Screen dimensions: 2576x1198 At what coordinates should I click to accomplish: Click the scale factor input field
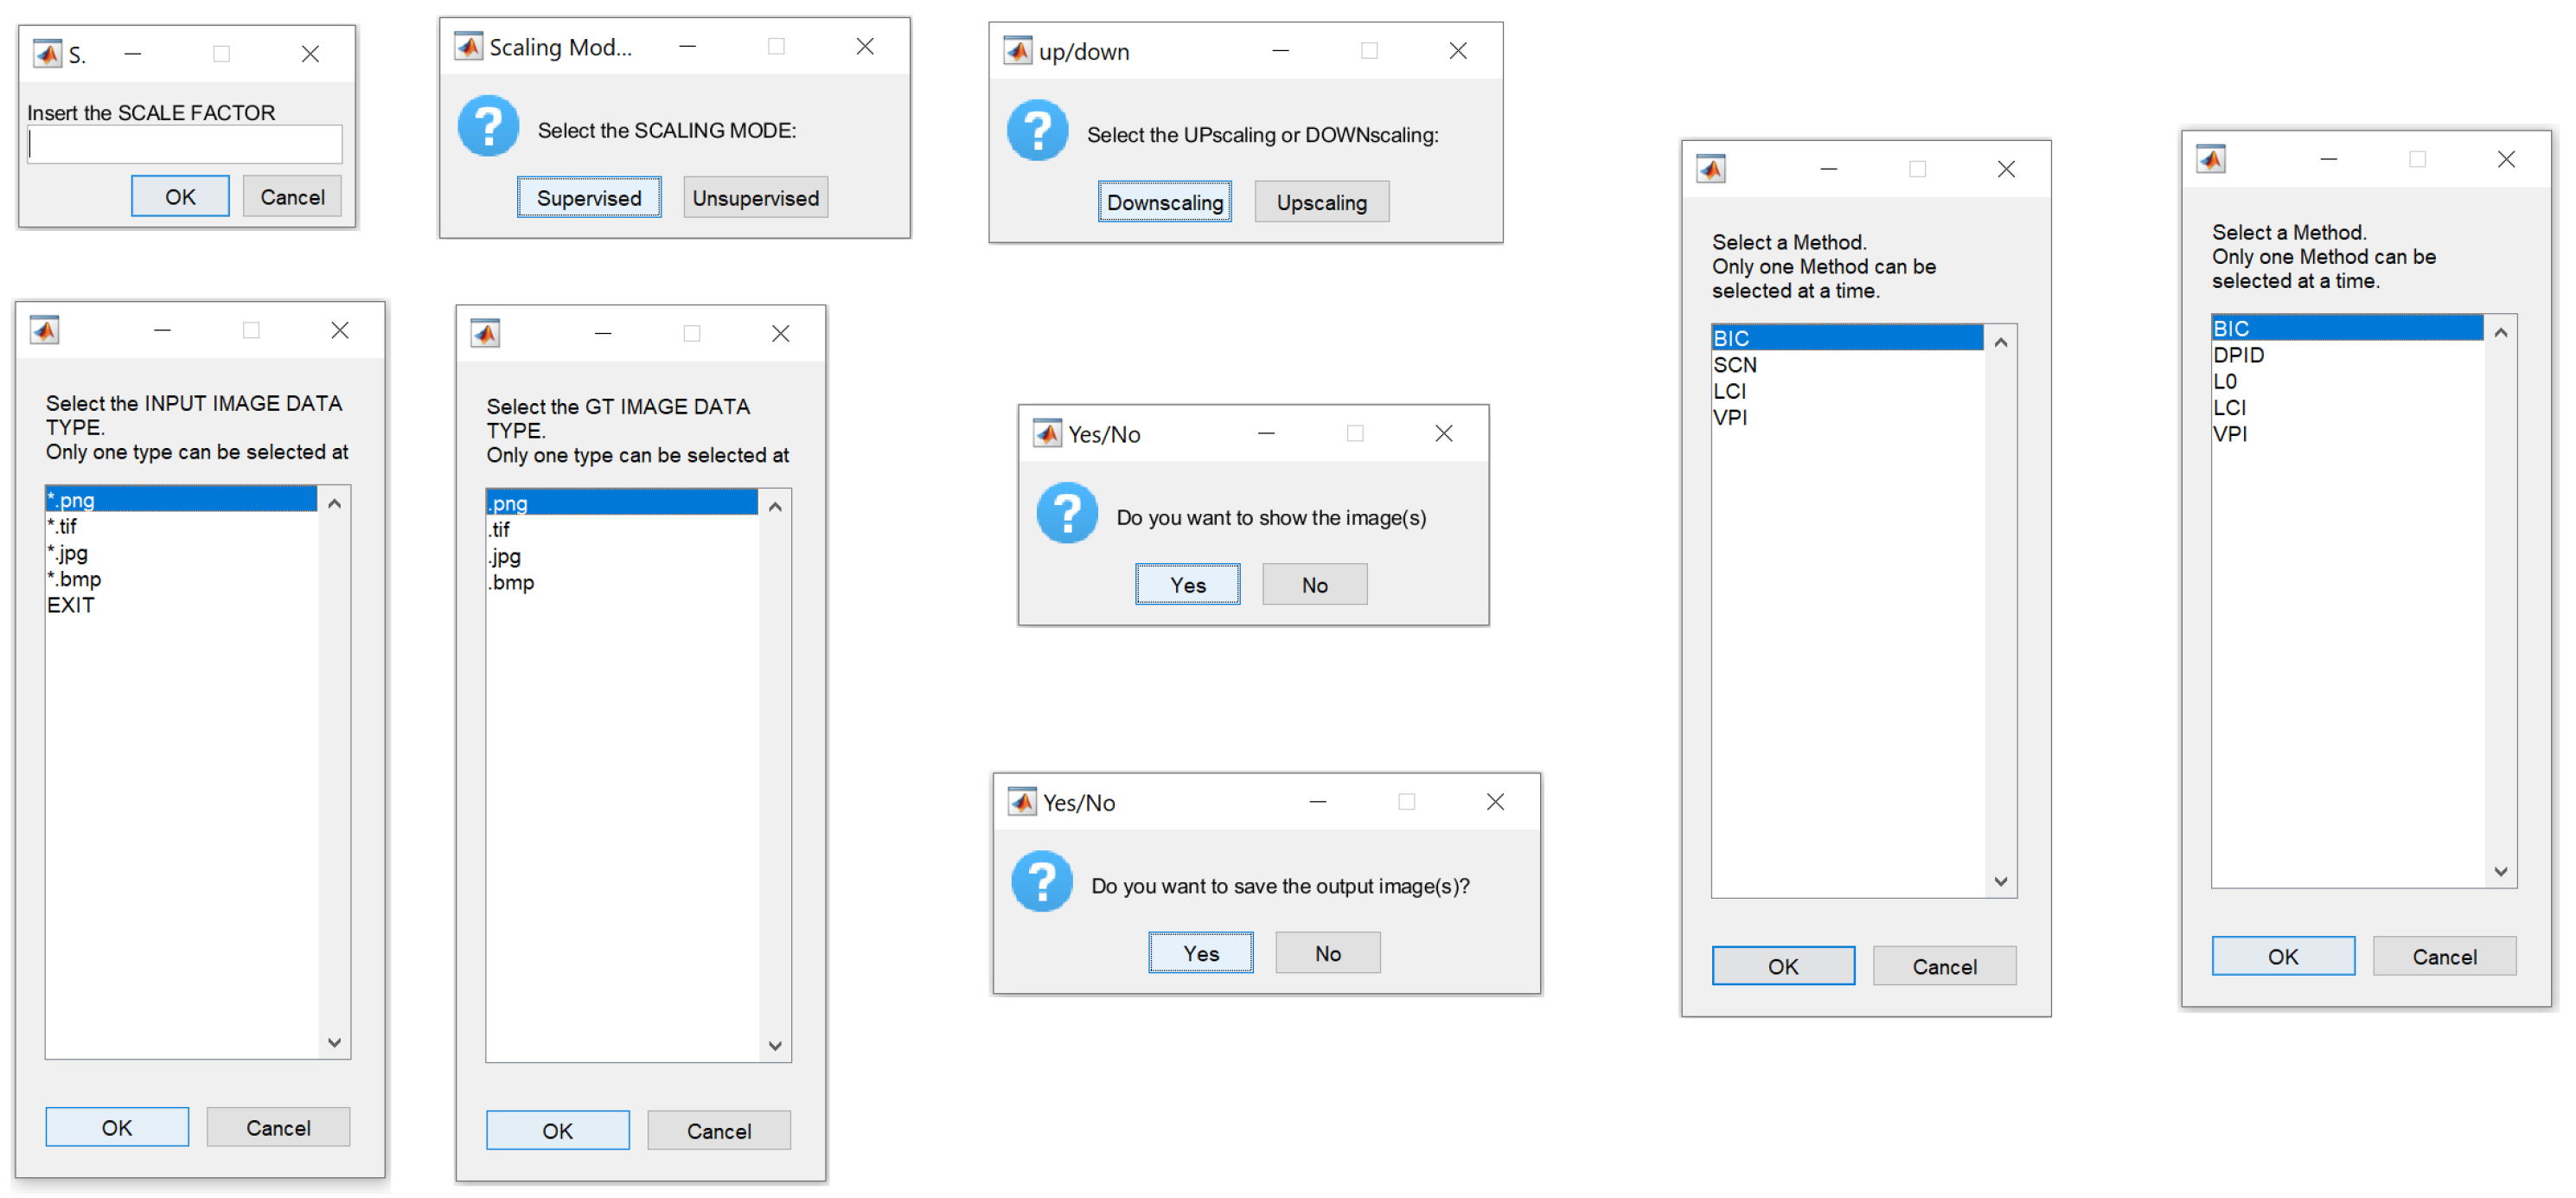(x=184, y=146)
